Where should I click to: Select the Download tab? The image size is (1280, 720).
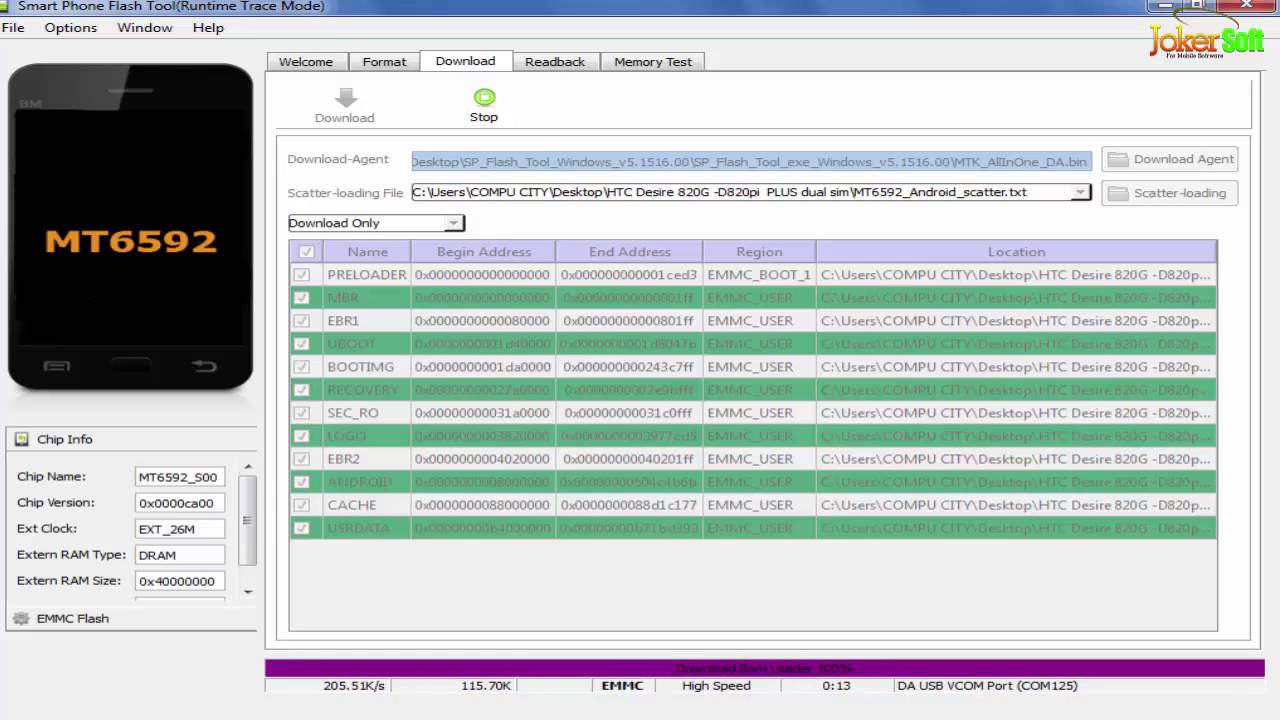pyautogui.click(x=465, y=61)
